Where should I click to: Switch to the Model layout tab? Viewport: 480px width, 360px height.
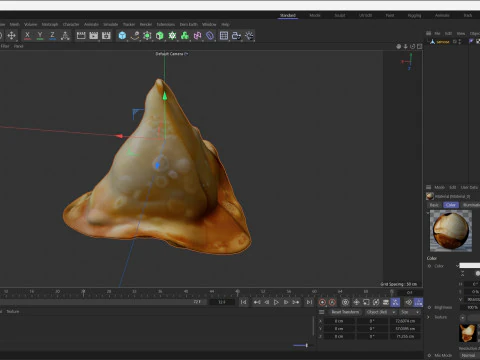[315, 15]
